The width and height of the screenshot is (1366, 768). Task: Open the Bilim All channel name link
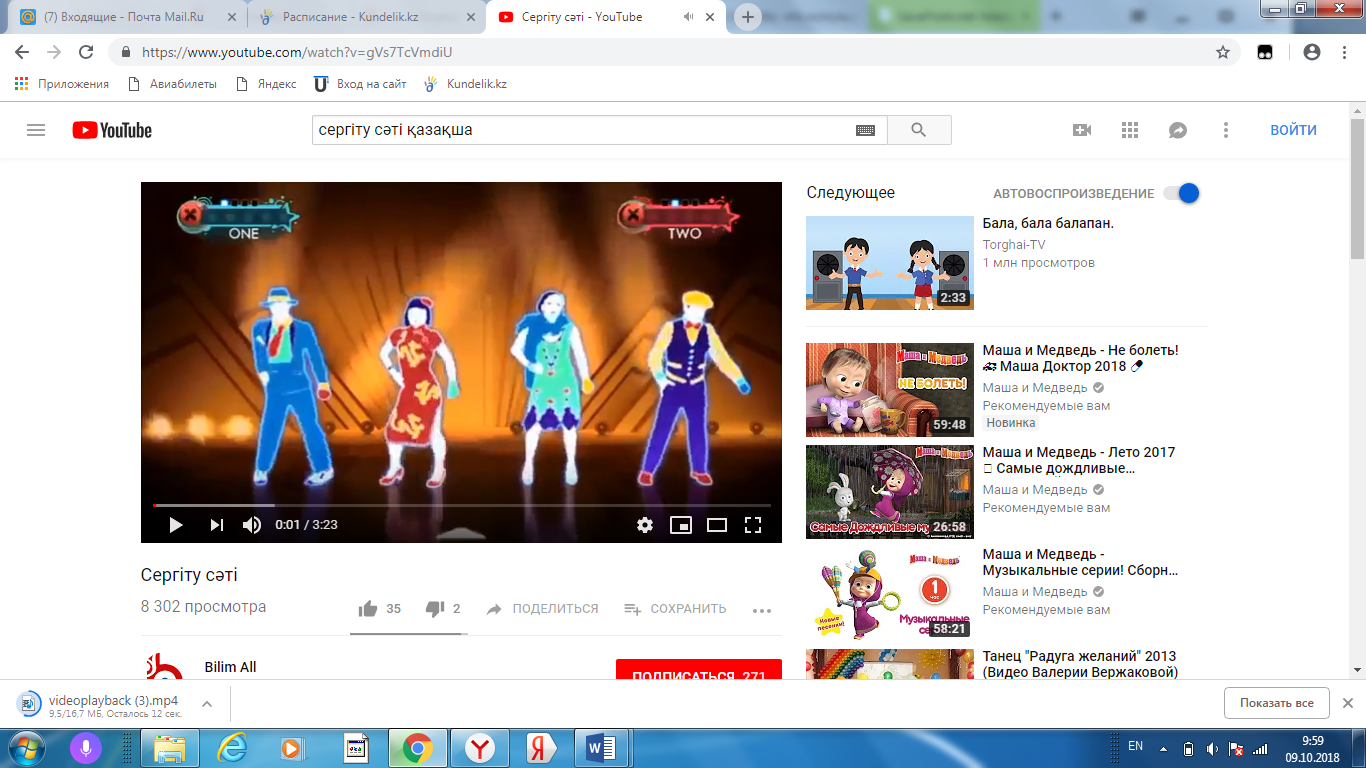coord(230,667)
